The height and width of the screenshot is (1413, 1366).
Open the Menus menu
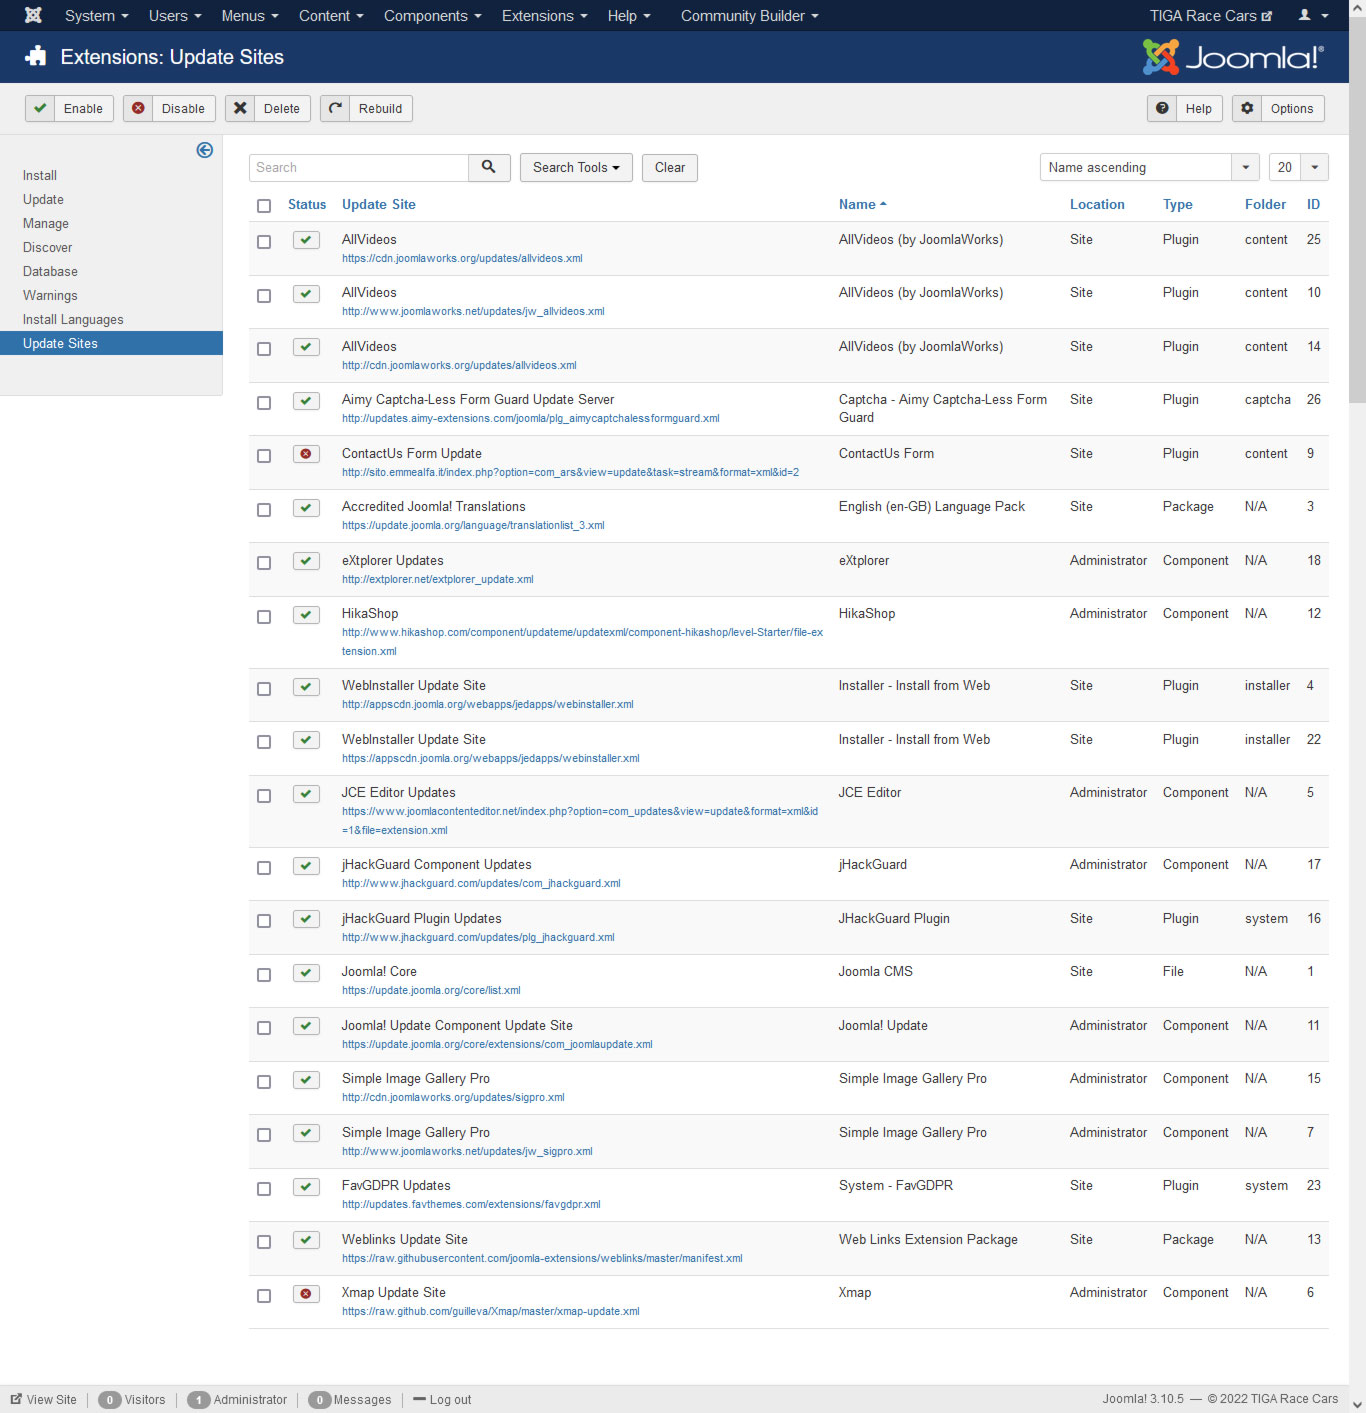(x=250, y=15)
